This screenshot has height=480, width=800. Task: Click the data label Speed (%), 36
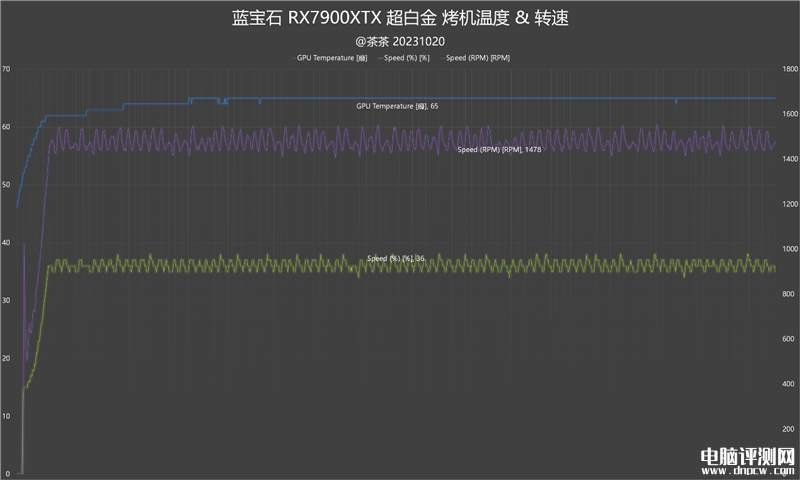395,259
